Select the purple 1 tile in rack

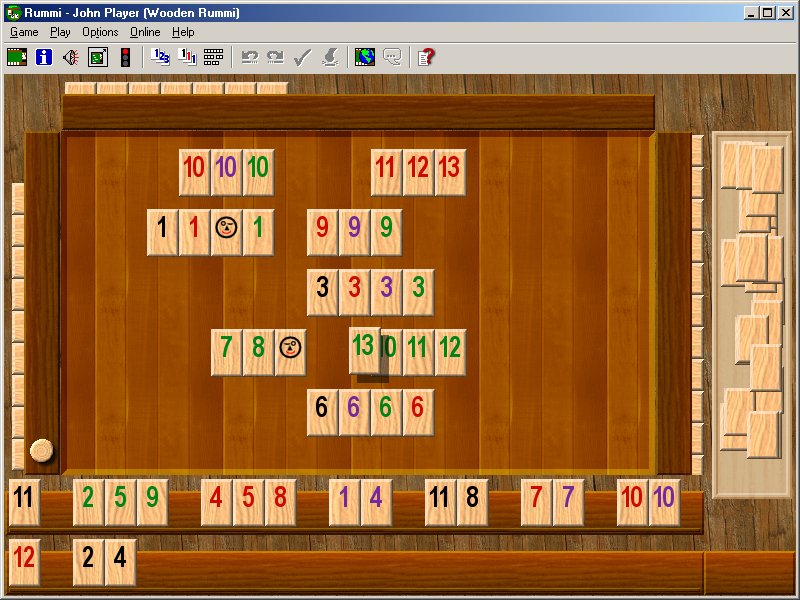point(344,502)
